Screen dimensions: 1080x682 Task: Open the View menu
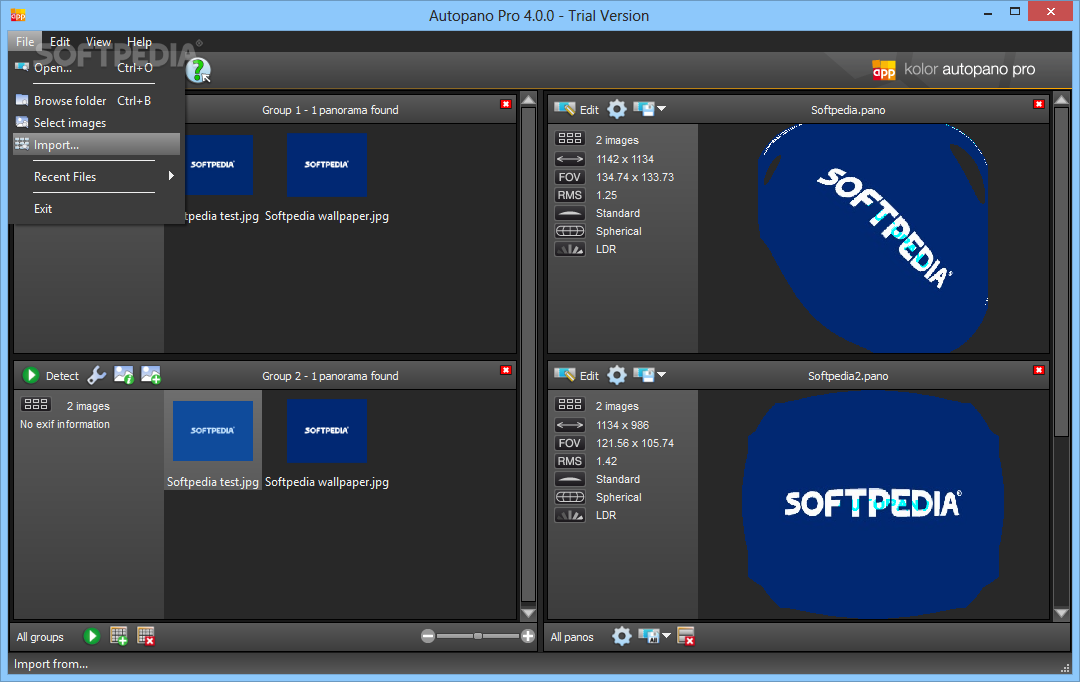[x=98, y=41]
